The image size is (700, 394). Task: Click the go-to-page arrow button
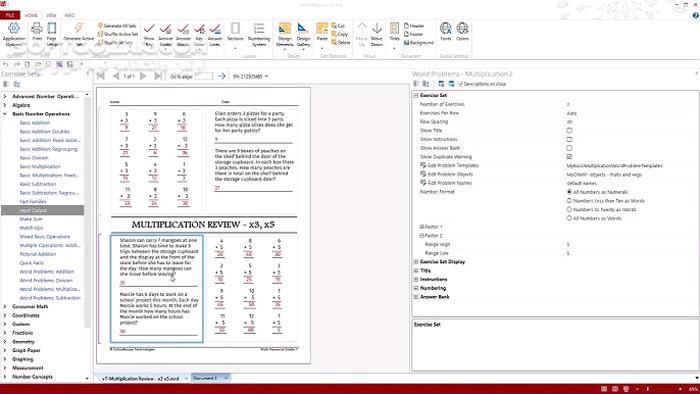tap(221, 76)
